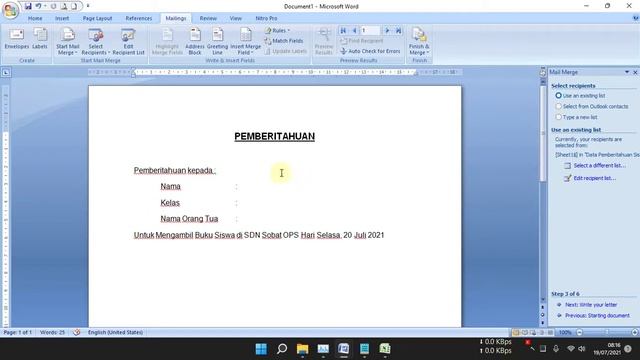Save document from Quick Access toolbar

(x=28, y=6)
